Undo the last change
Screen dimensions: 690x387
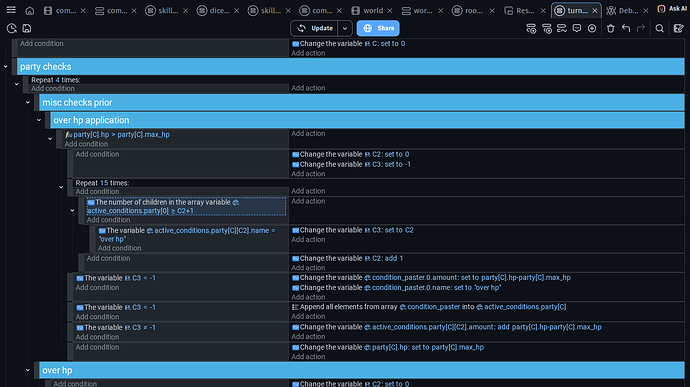coord(626,29)
